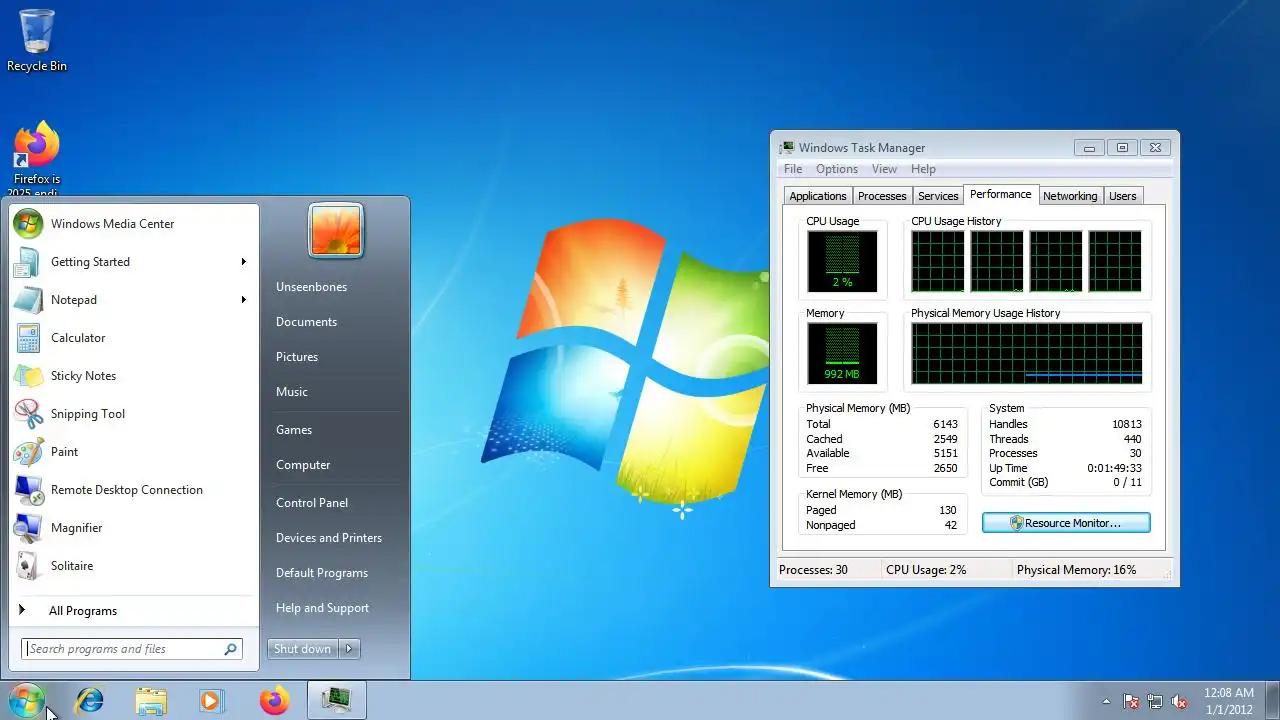
Task: Open the View menu in Task Manager
Action: [884, 169]
